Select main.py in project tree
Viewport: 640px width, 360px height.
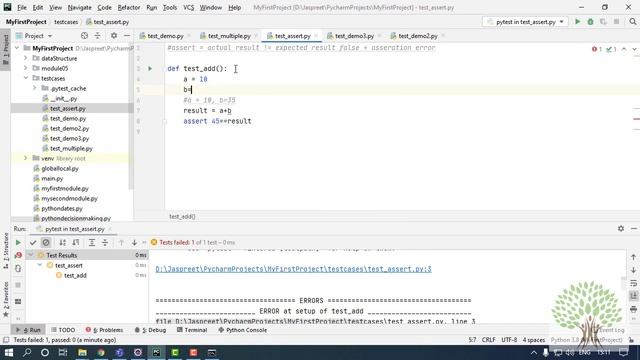click(x=52, y=178)
